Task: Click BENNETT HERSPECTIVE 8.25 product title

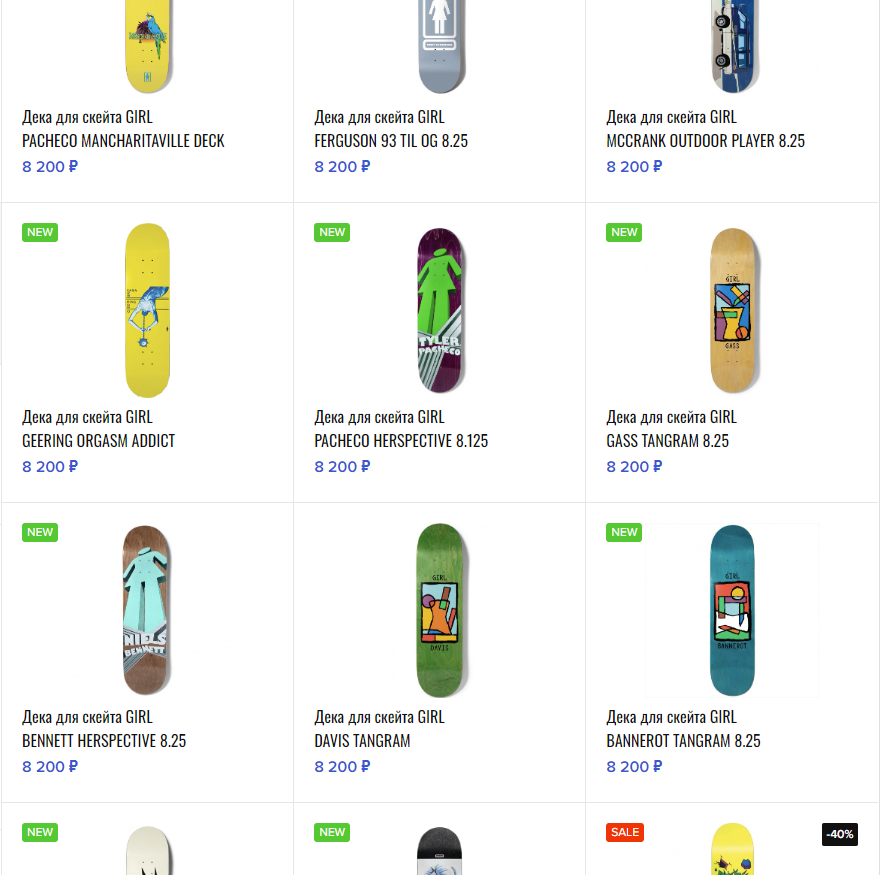Action: coord(104,741)
